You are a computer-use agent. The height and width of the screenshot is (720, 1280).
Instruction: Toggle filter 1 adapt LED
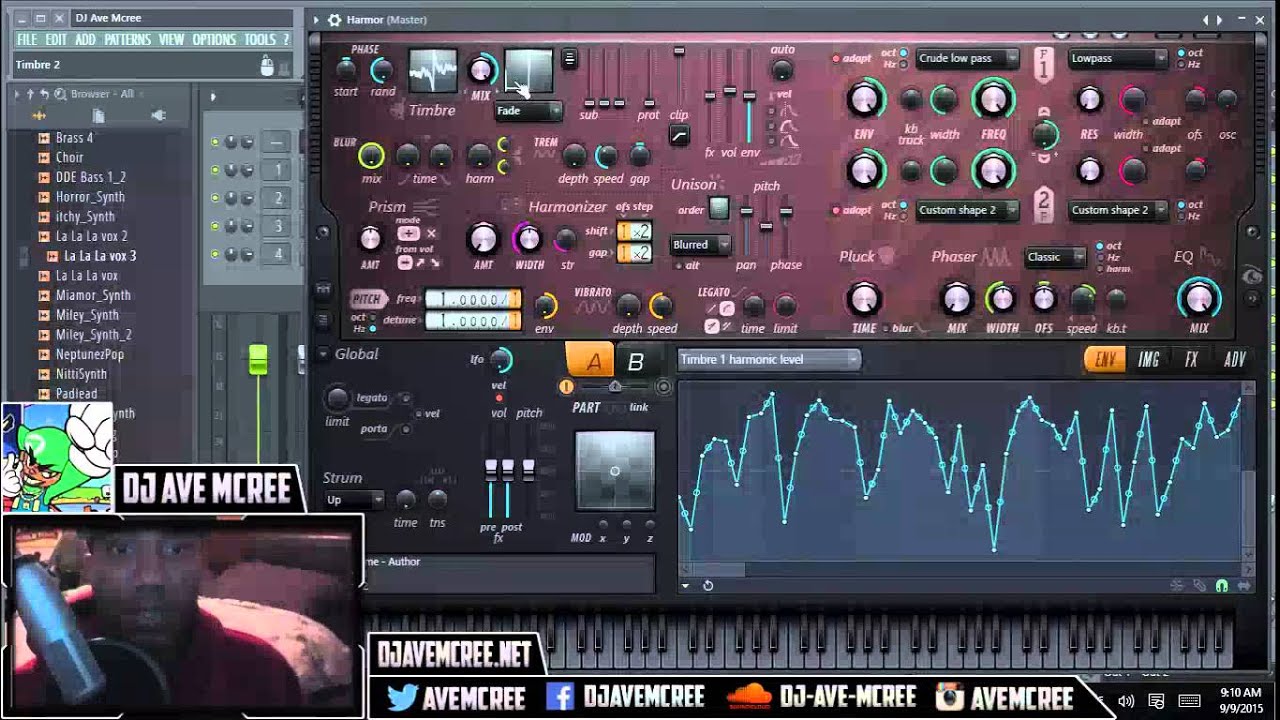tap(837, 59)
